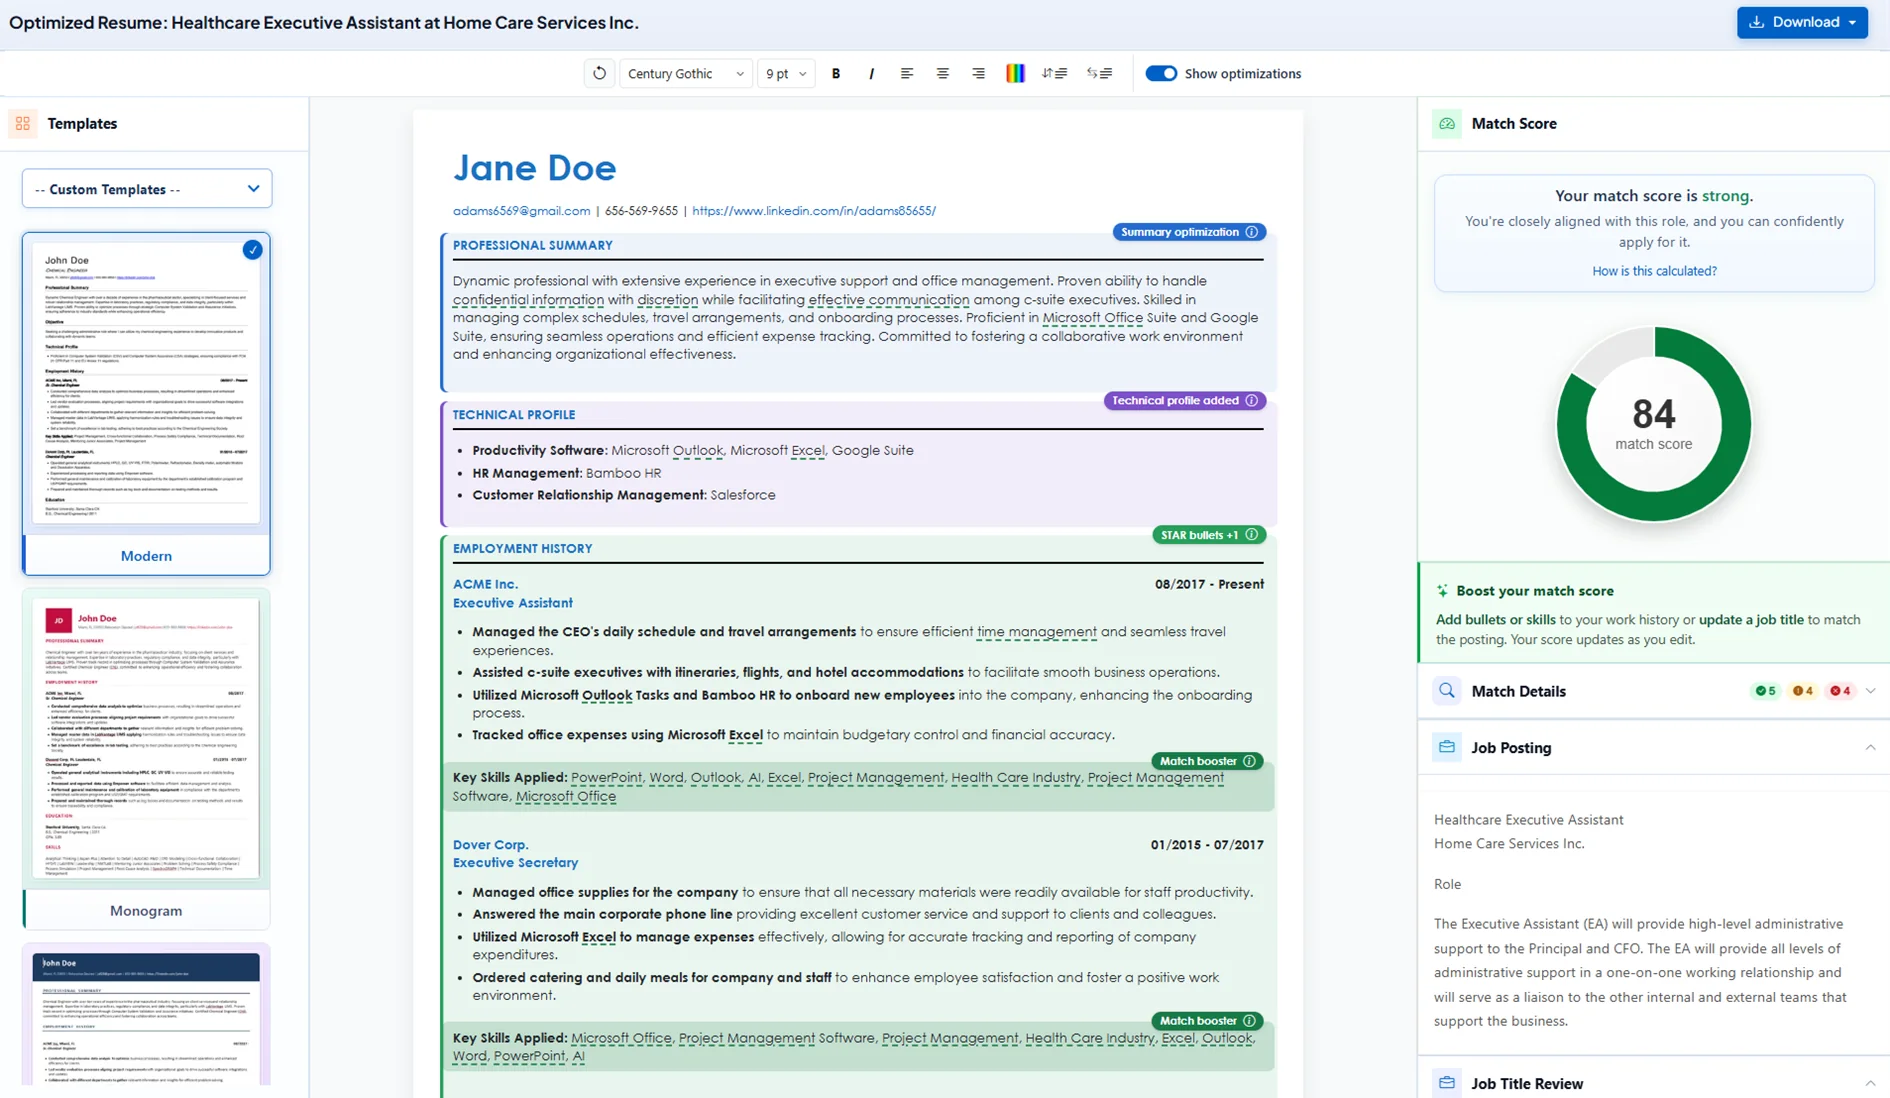Click the Job Posting briefcase icon
The image size is (1890, 1098).
[1447, 747]
